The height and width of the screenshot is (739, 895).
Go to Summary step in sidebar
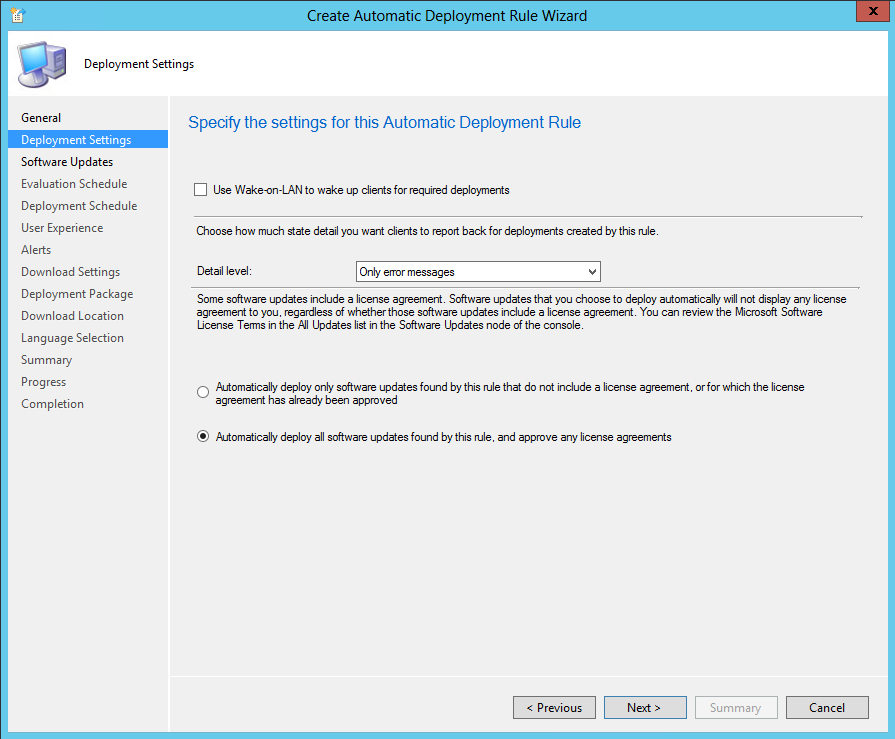[46, 360]
